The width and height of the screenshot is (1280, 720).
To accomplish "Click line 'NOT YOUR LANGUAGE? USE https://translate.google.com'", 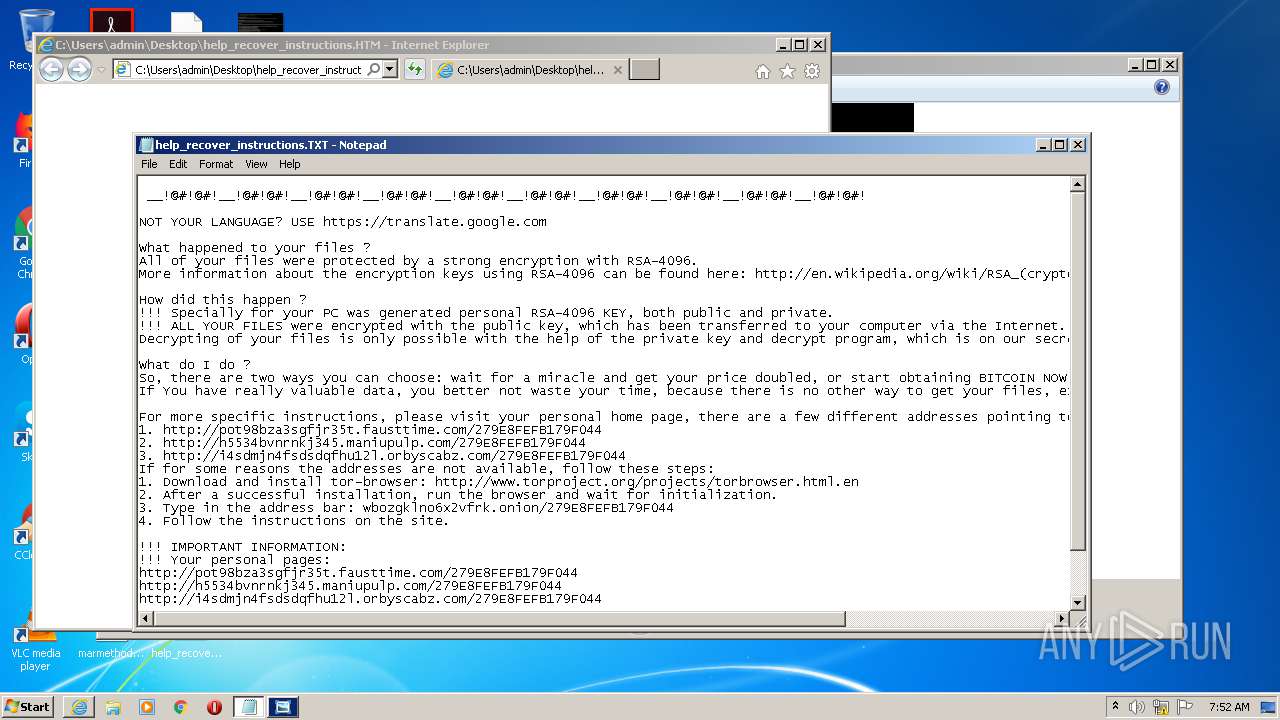I will (343, 222).
